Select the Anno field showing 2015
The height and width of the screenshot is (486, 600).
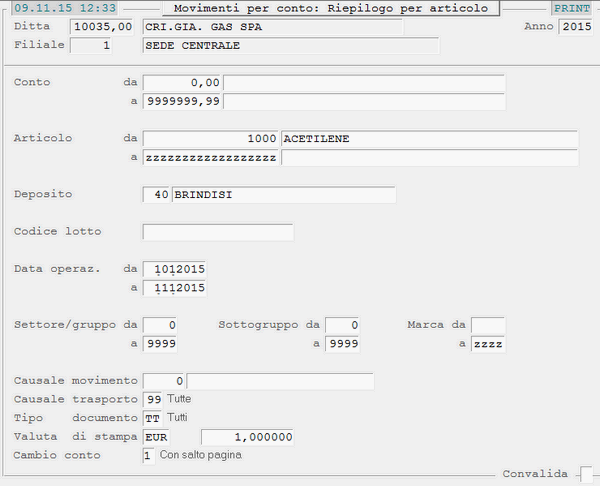tap(576, 27)
